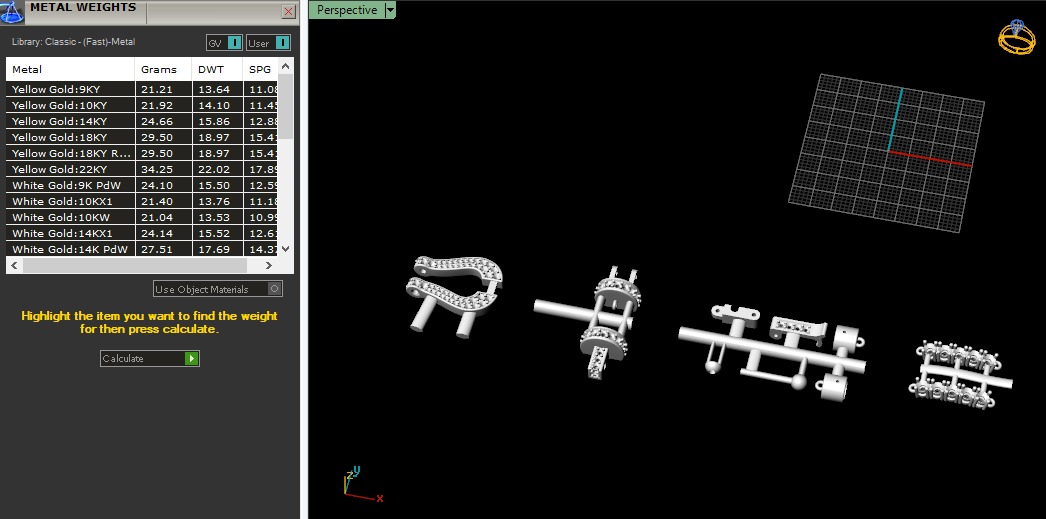1046x519 pixels.
Task: Select the White Gold:10KX1 row
Action: (142, 201)
